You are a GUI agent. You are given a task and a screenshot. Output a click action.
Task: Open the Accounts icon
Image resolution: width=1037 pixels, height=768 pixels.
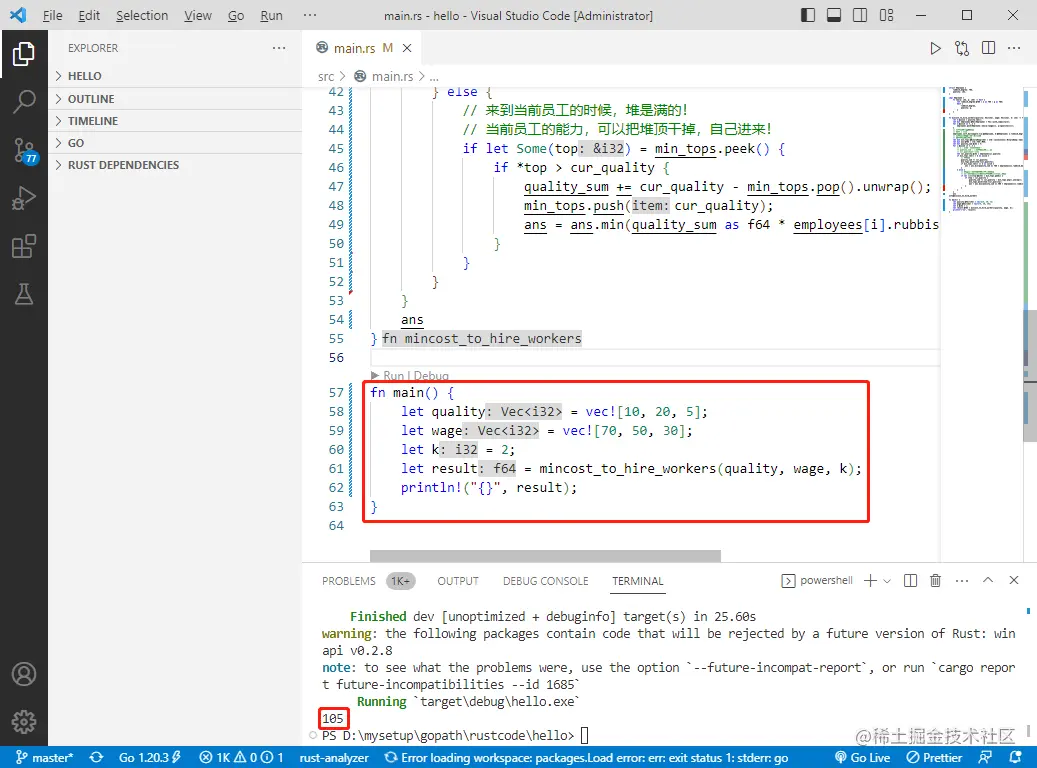[x=24, y=674]
